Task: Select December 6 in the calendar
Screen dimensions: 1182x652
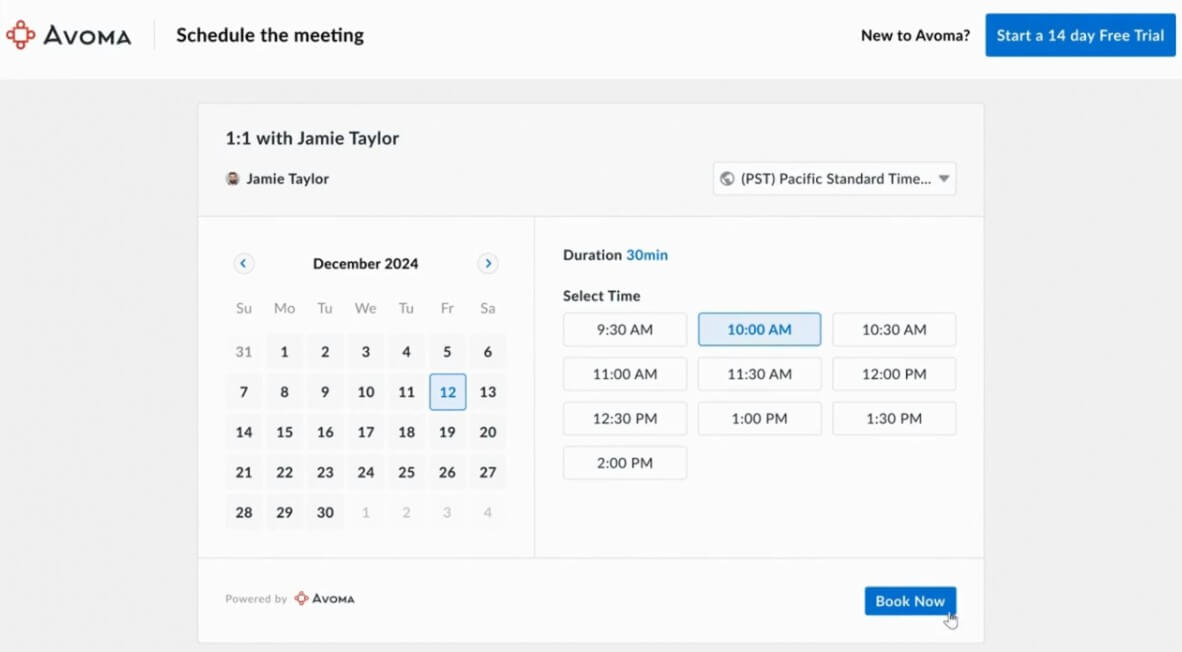Action: [488, 351]
